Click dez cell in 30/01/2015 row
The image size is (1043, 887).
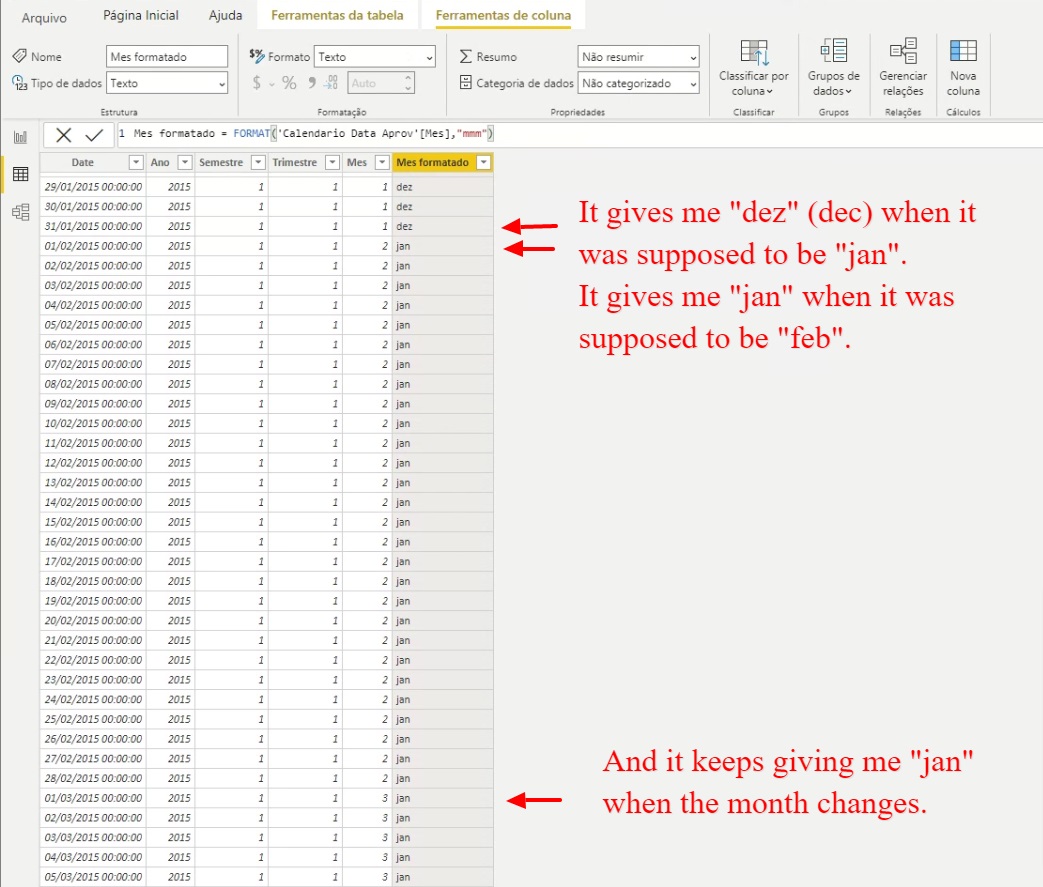pos(442,207)
